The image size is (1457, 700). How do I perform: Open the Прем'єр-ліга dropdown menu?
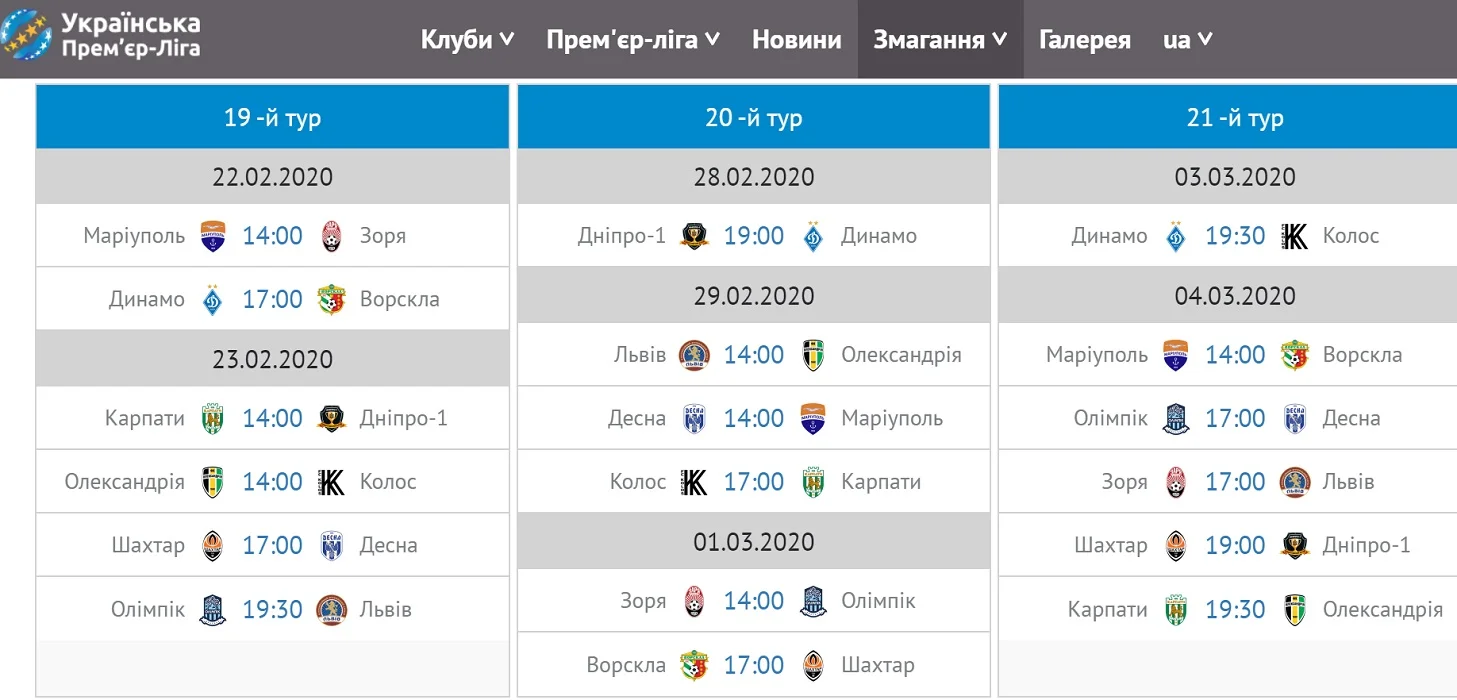point(633,40)
